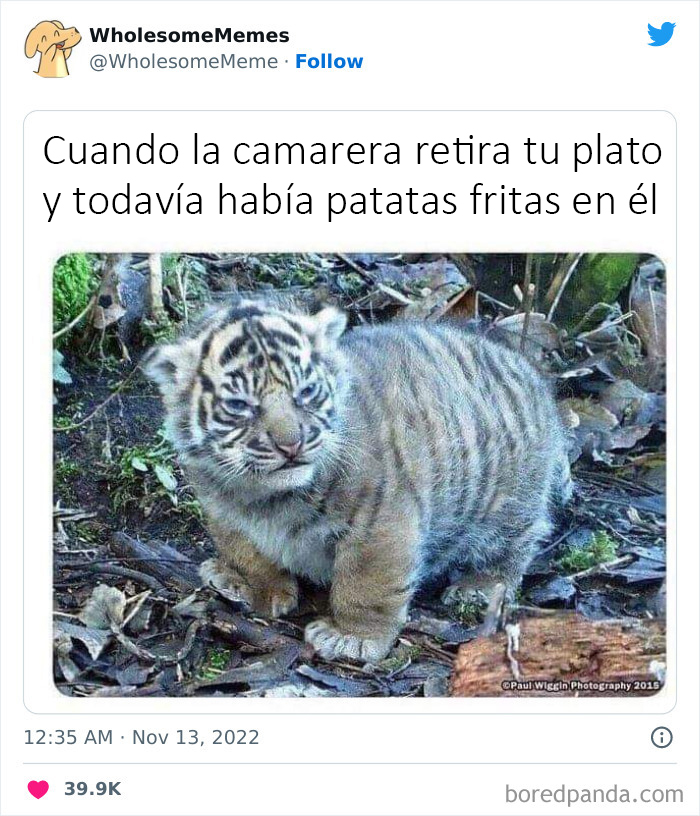This screenshot has height=816, width=700.
Task: Click the Paul Wiggin Photography credit
Action: (580, 685)
